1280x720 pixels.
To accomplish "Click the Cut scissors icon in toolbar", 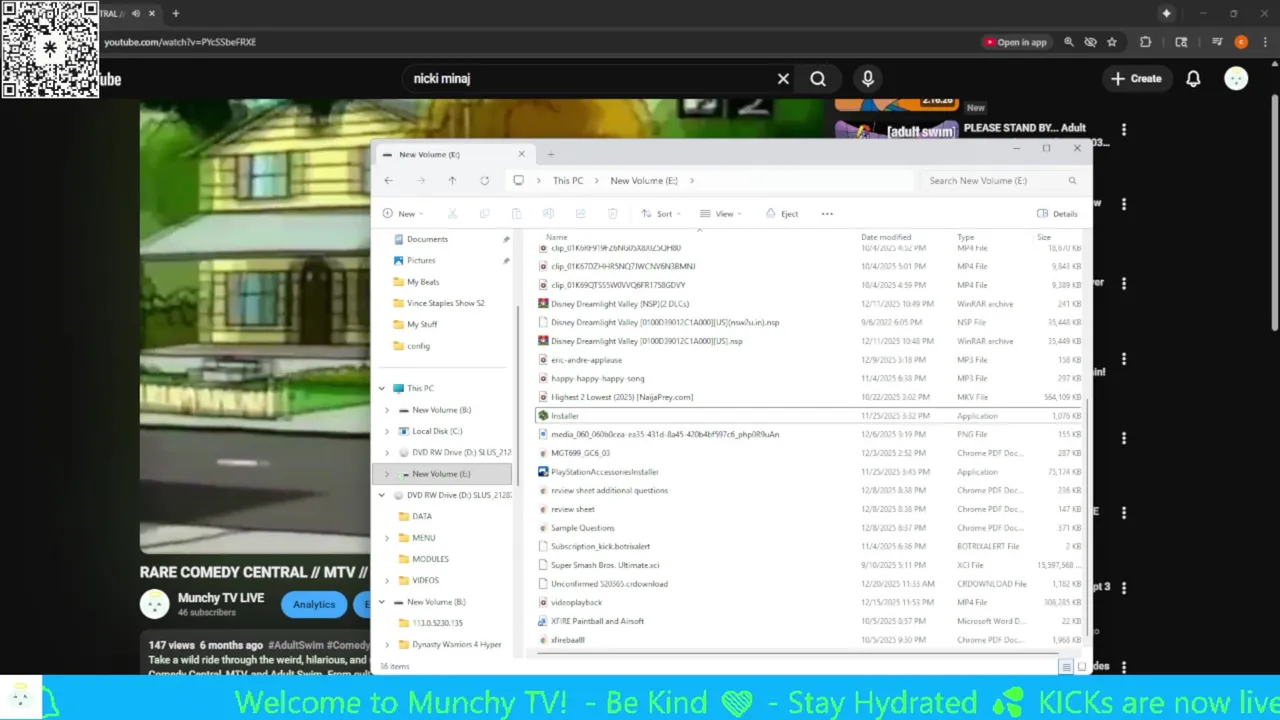I will click(452, 214).
